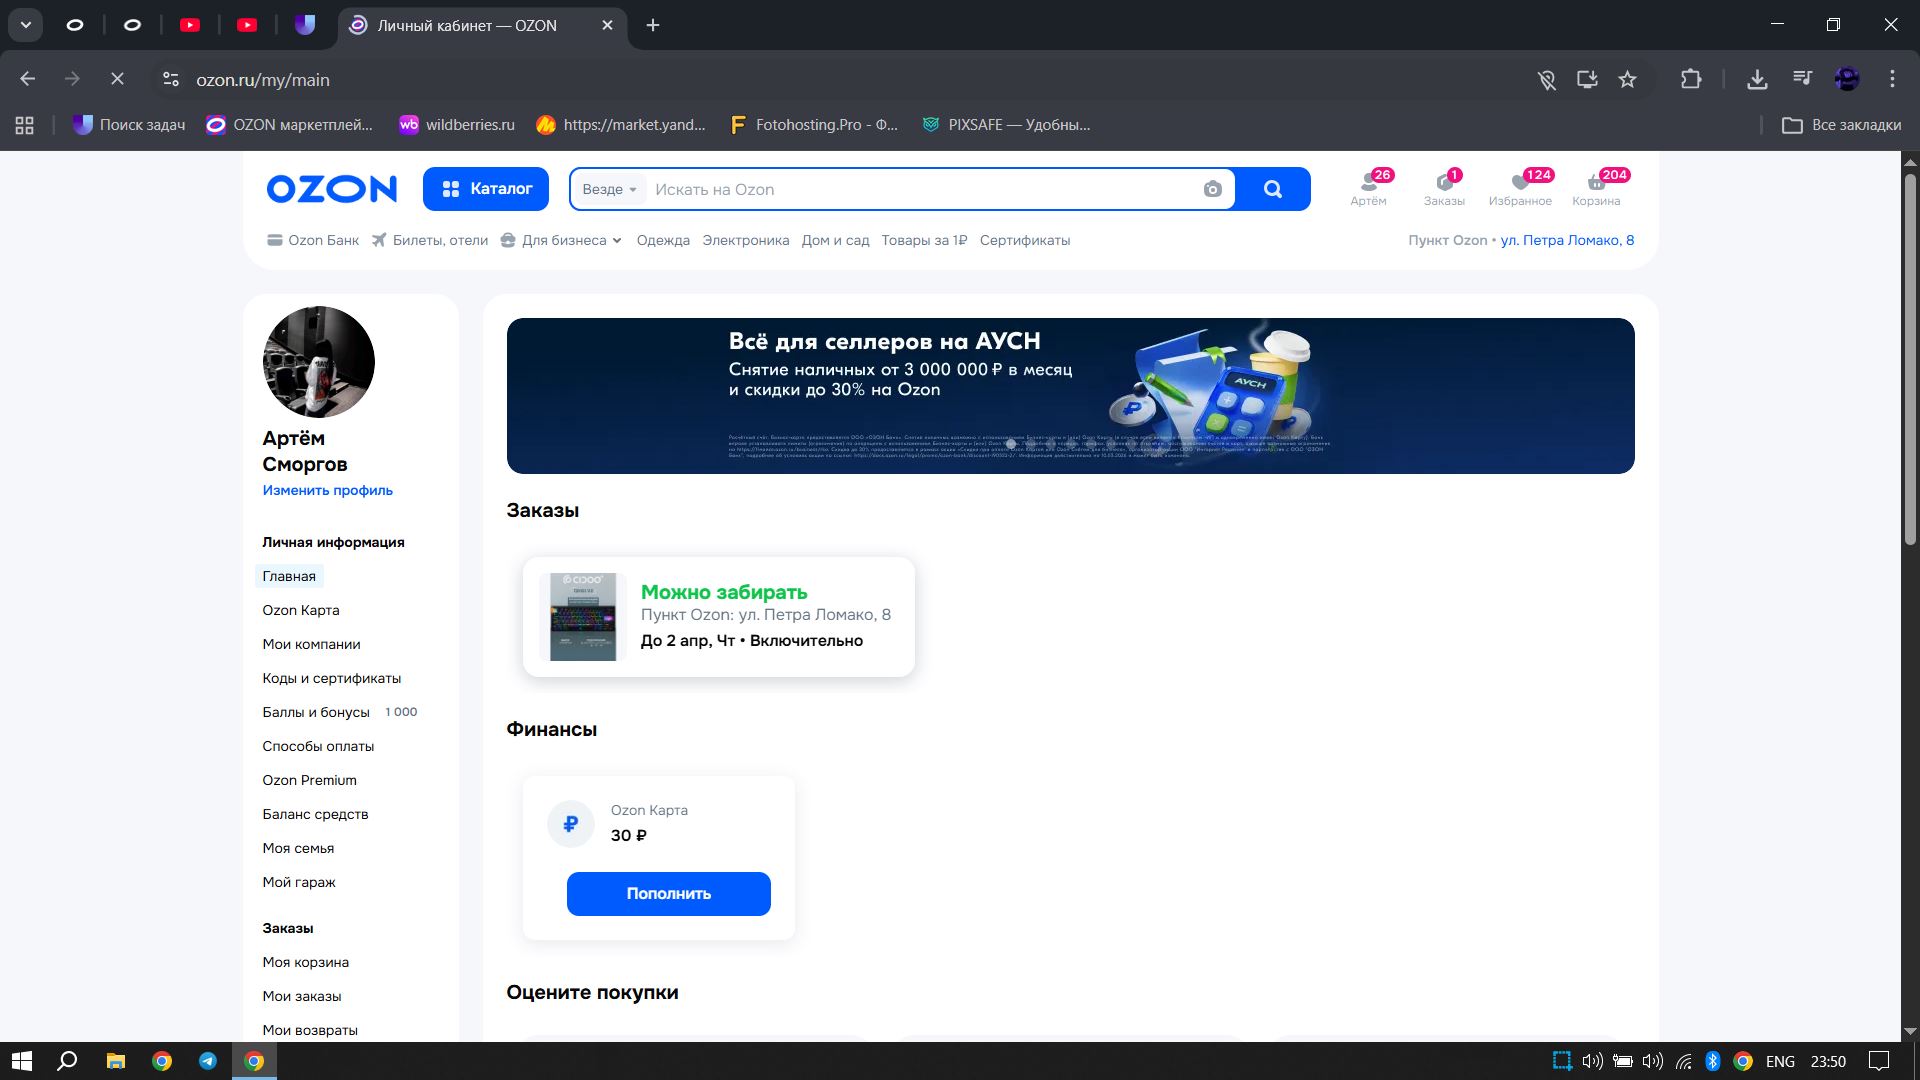Click the Изменить профиль link

[x=327, y=490]
